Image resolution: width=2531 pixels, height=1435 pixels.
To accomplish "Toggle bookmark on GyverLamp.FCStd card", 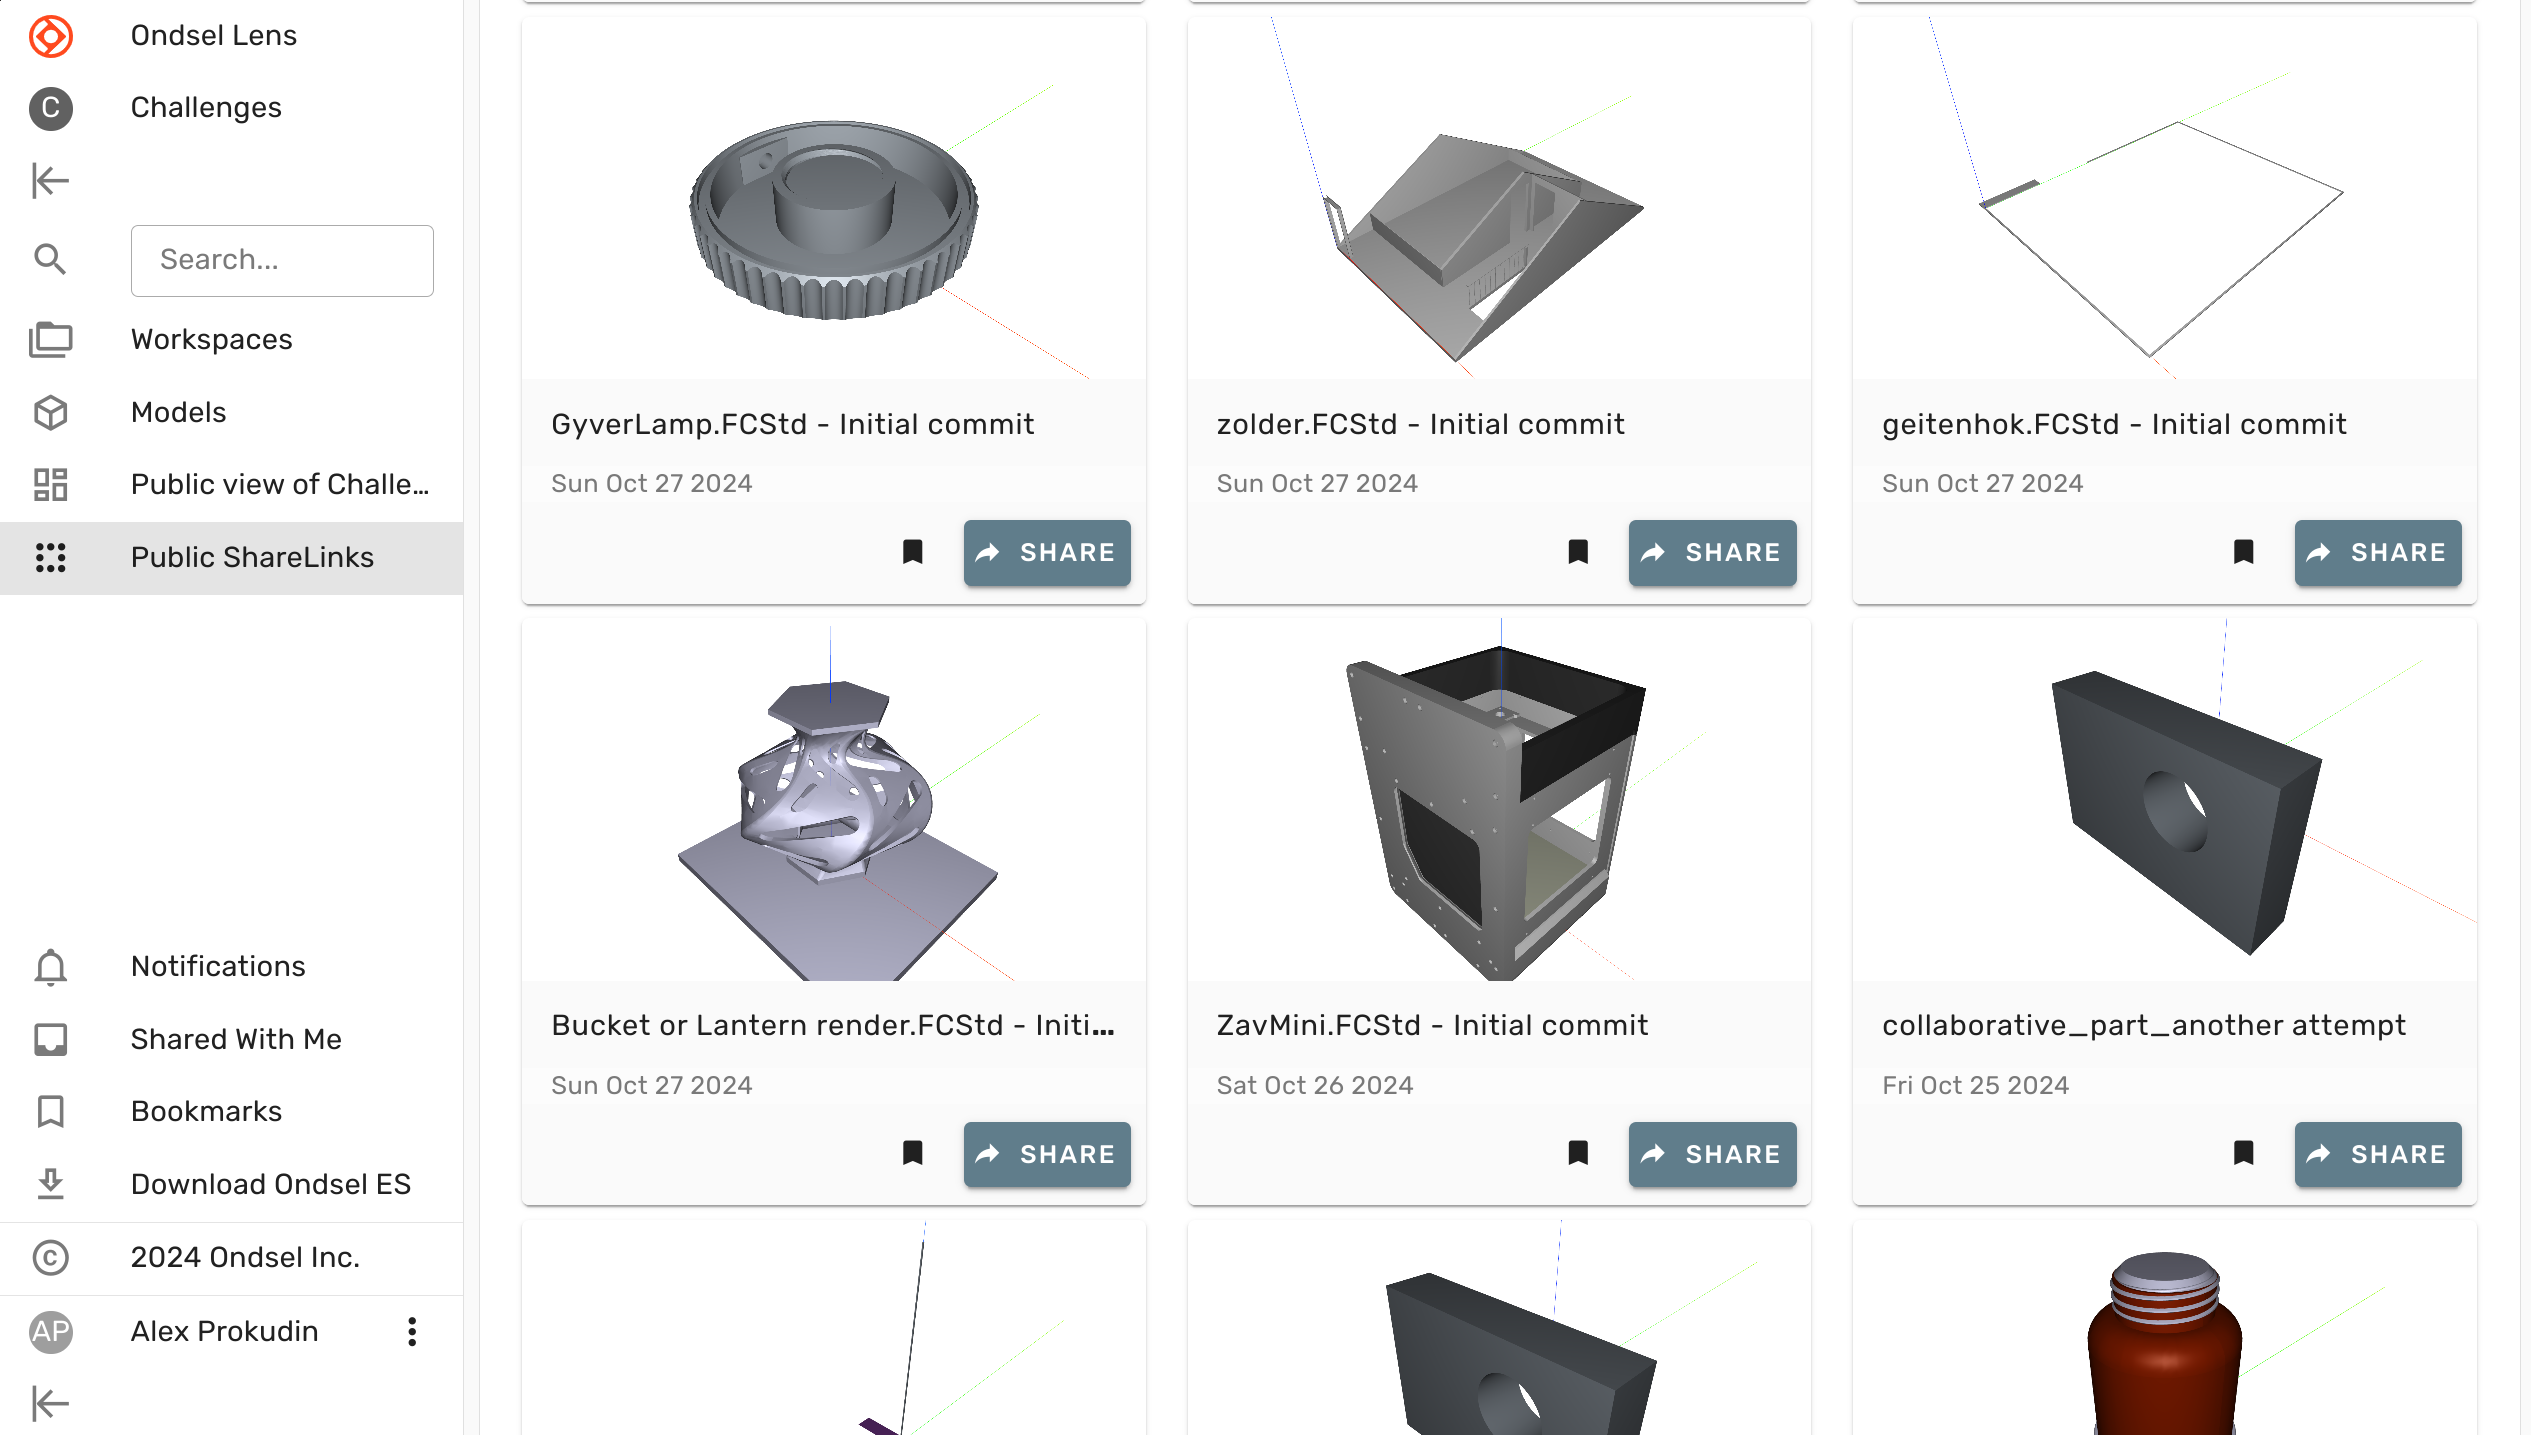I will [x=912, y=552].
